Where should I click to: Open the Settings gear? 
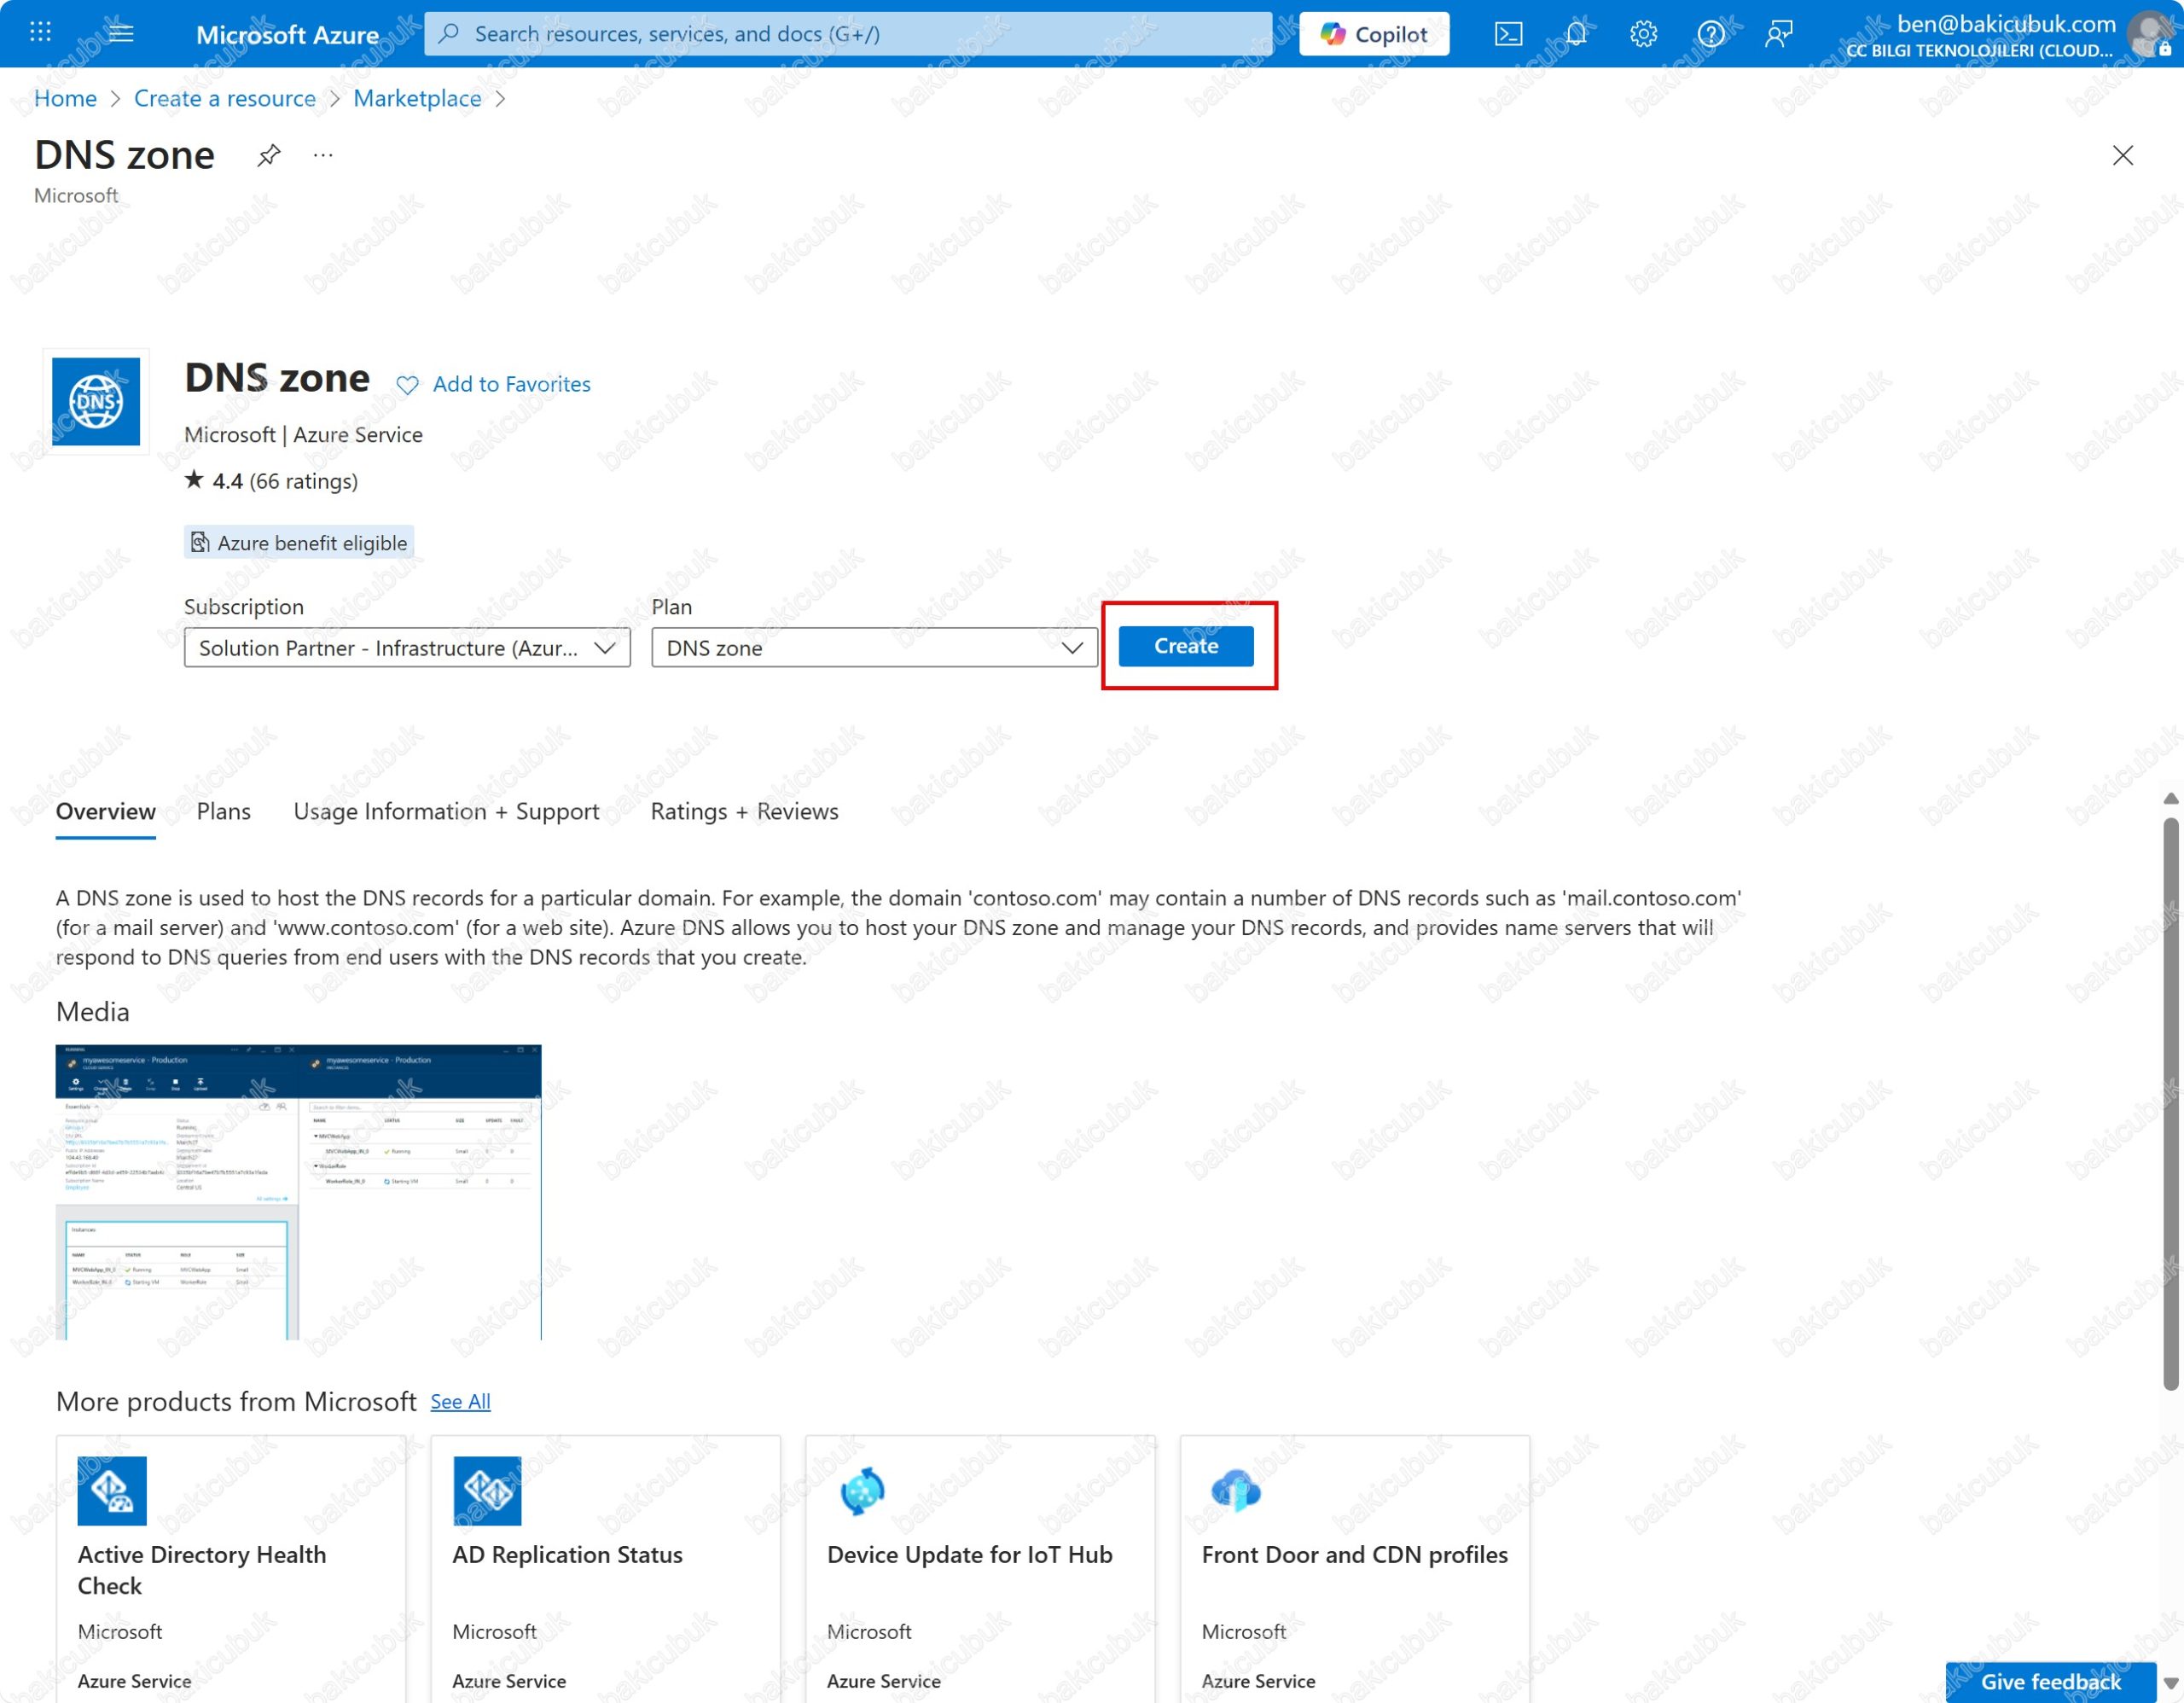(1643, 34)
